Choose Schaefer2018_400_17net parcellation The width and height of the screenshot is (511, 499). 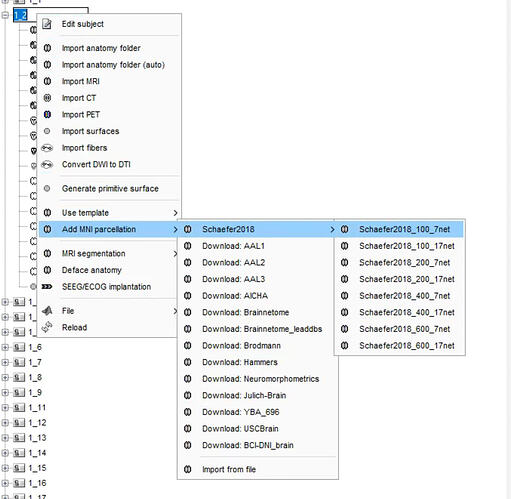(400, 312)
